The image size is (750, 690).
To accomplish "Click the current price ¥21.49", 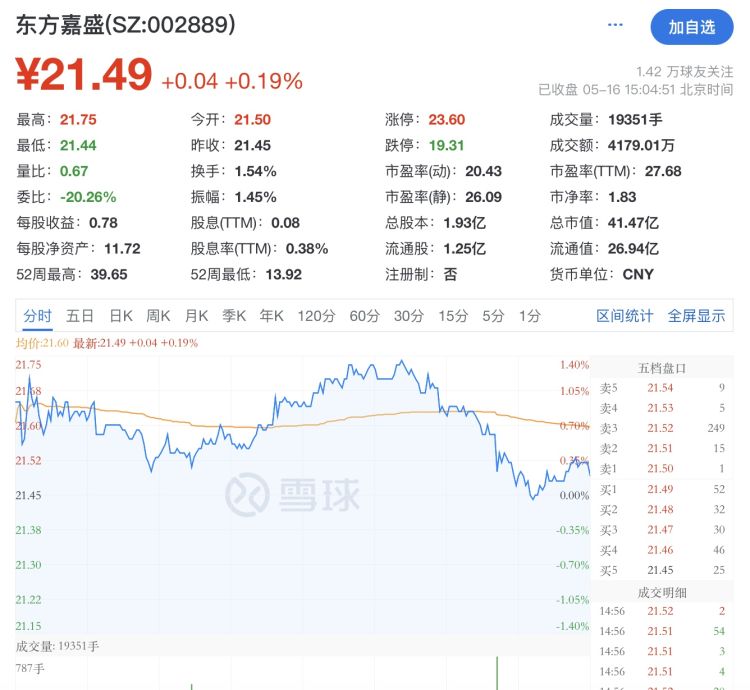I will (84, 75).
